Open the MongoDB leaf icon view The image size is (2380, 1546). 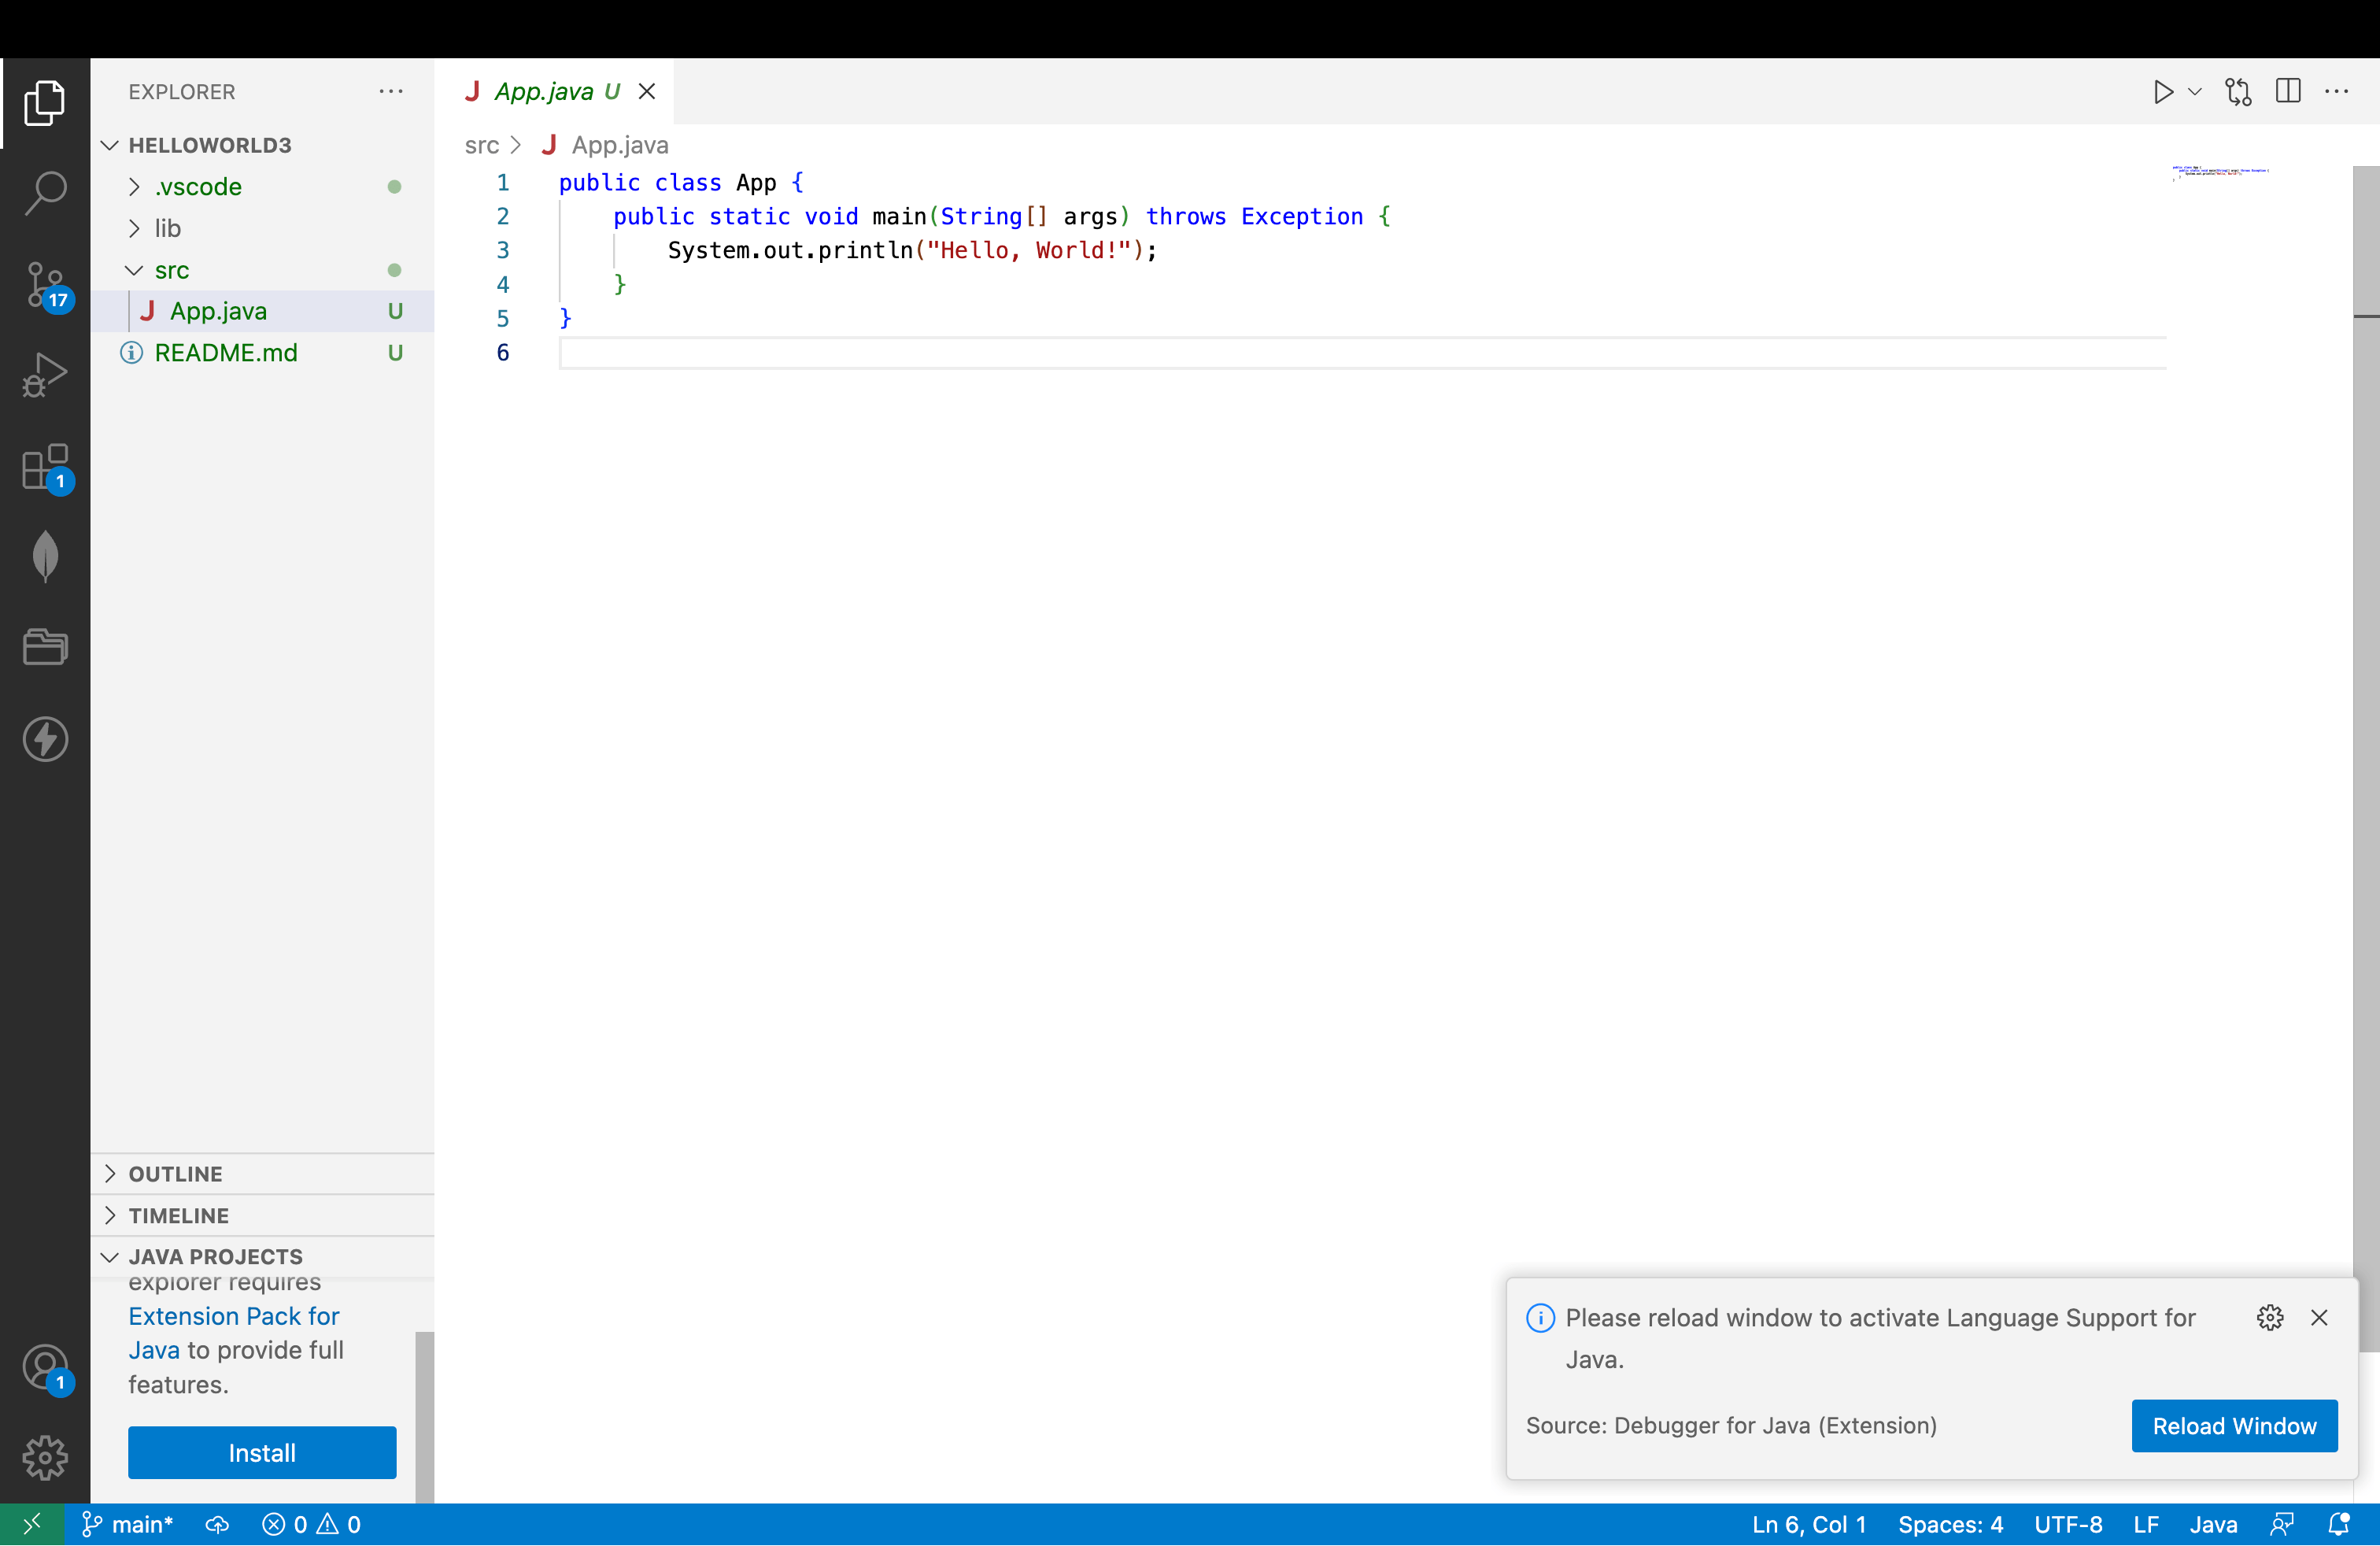pyautogui.click(x=45, y=556)
